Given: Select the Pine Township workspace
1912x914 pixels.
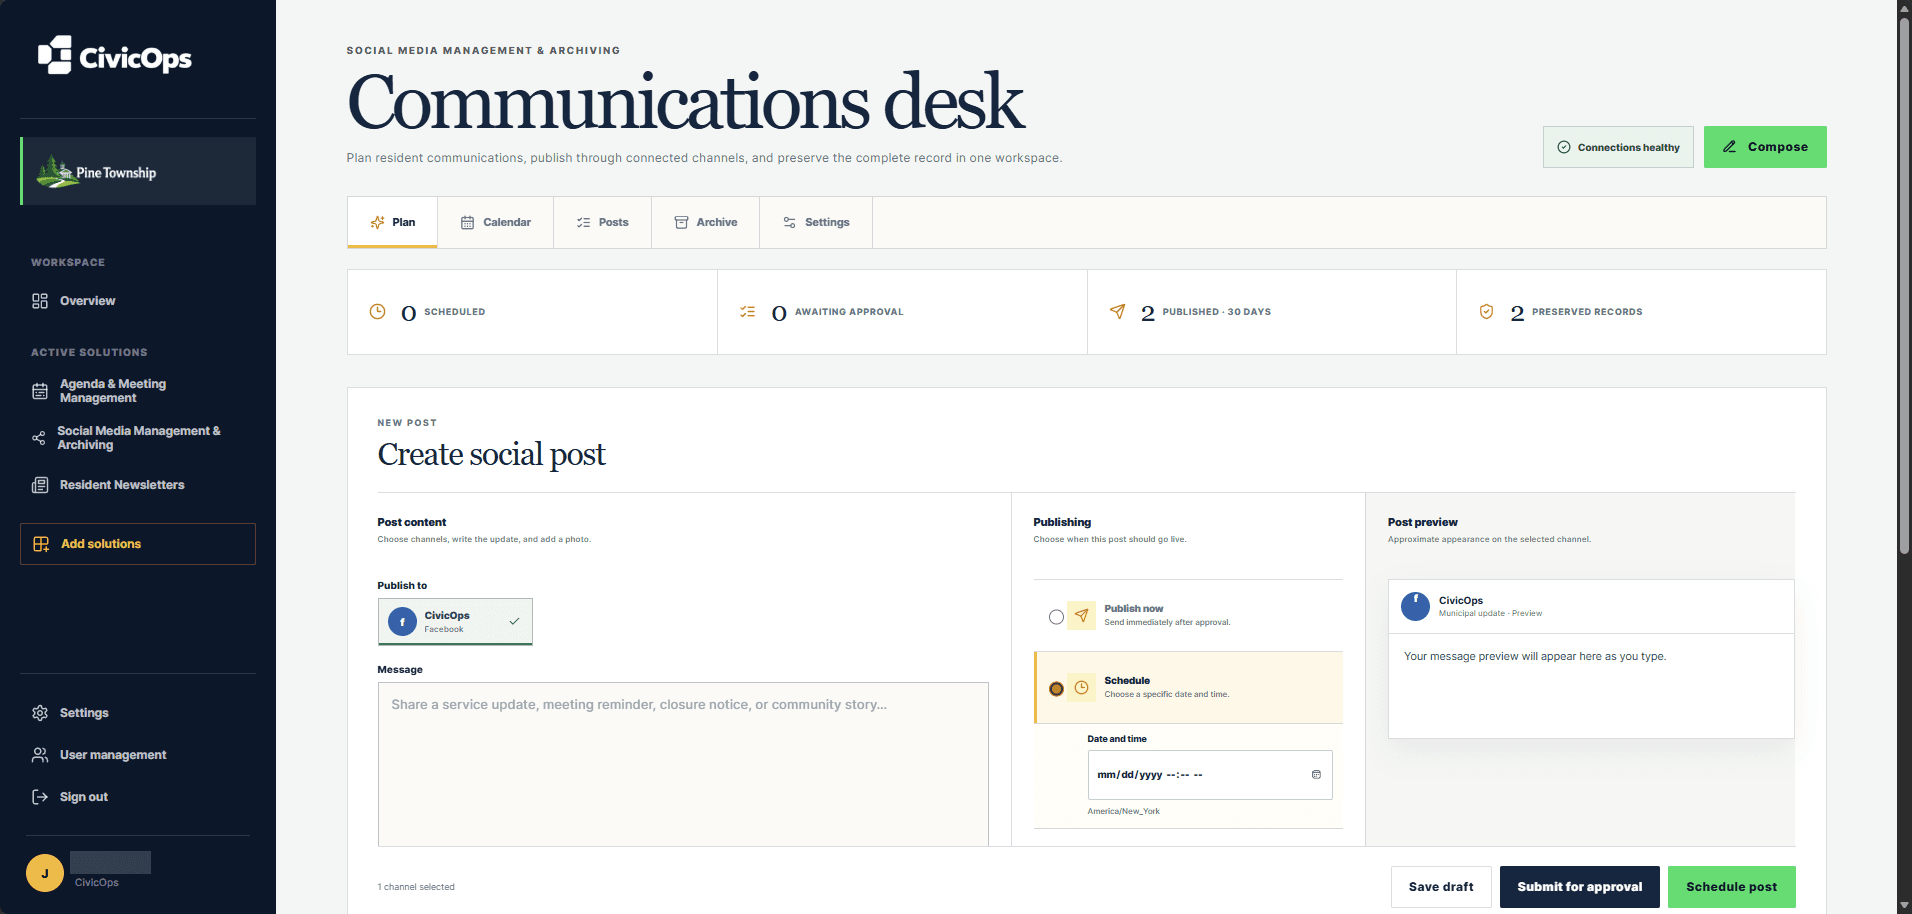Looking at the screenshot, I should coord(138,171).
